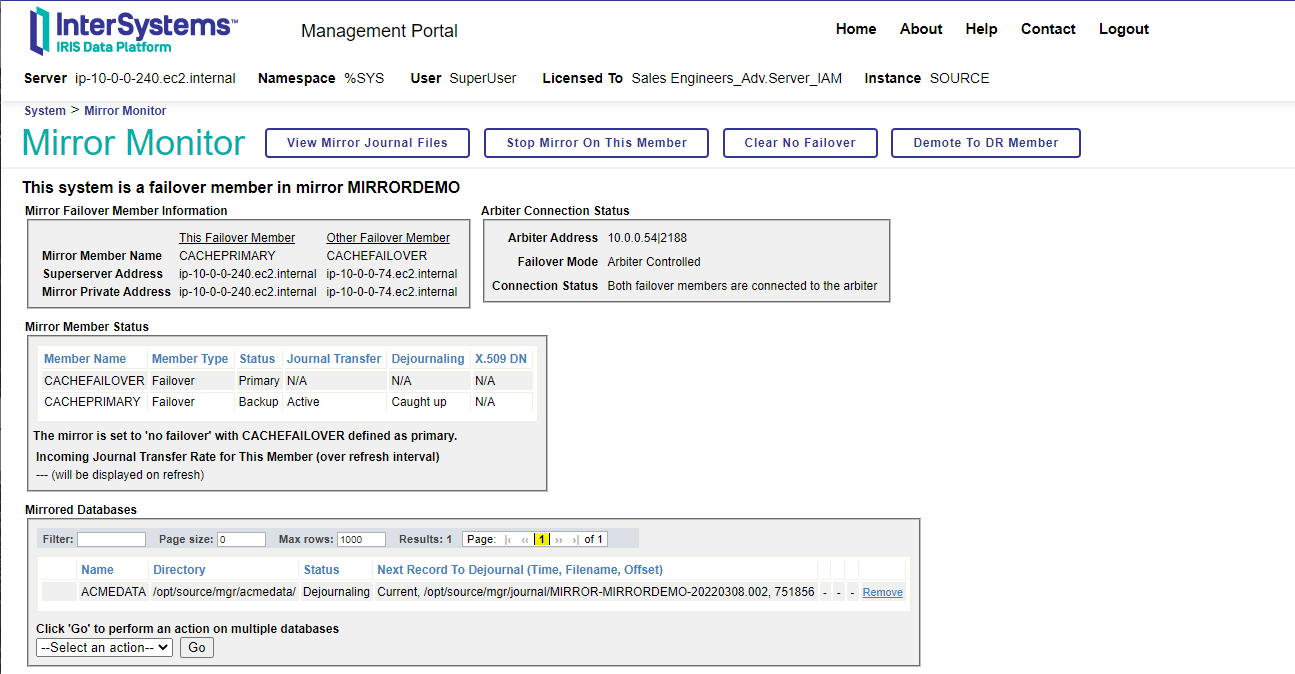This screenshot has width=1295, height=674.
Task: Go to last page of results
Action: pyautogui.click(x=575, y=540)
